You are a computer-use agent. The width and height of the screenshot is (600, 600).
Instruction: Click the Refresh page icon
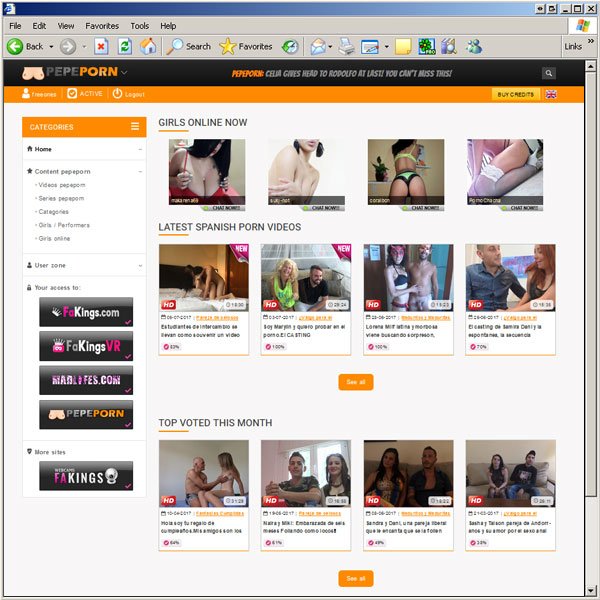point(125,46)
